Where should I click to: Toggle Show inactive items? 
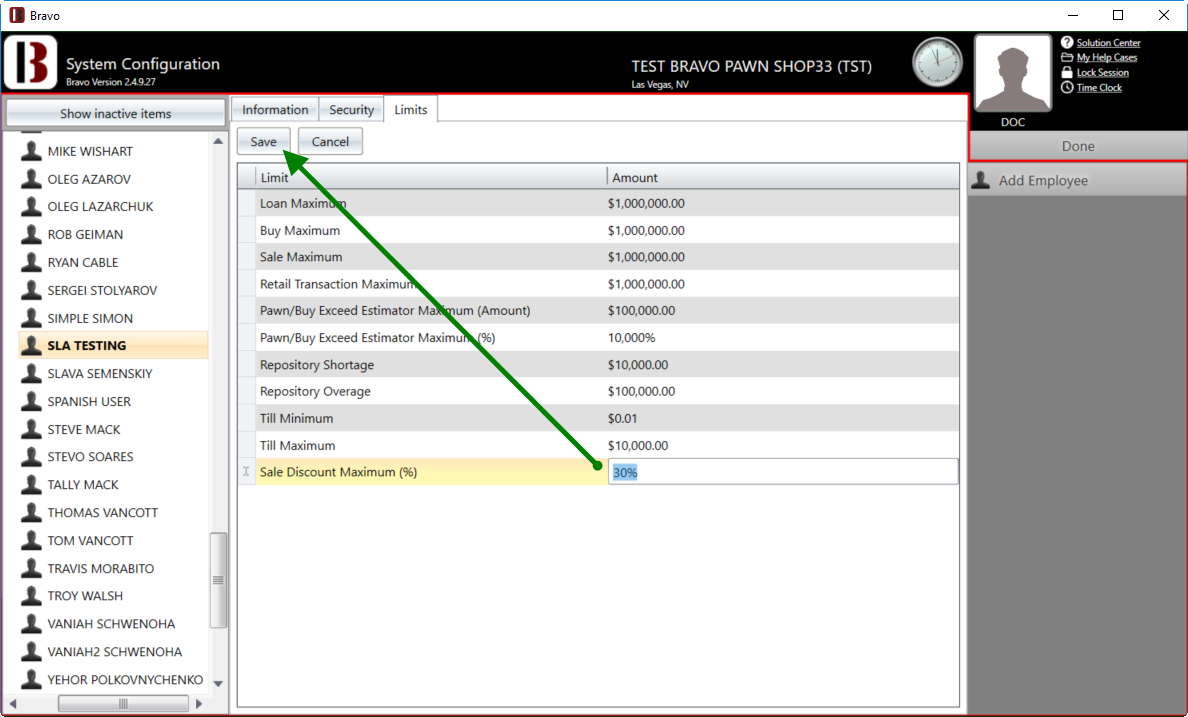pyautogui.click(x=115, y=114)
